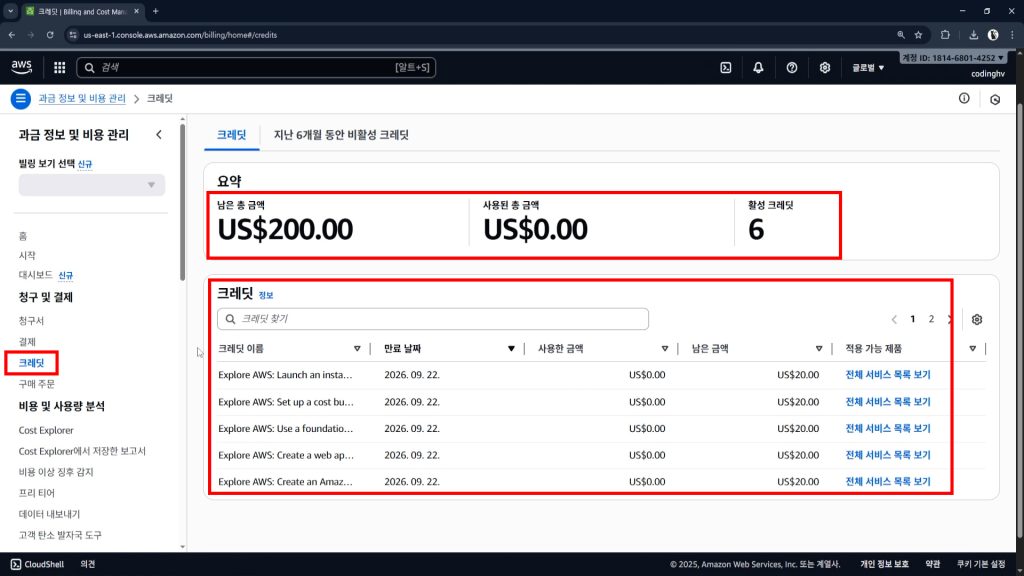This screenshot has height=576, width=1024.
Task: Click 과금 정보 및 비용 관리 breadcrumb link
Action: point(82,99)
